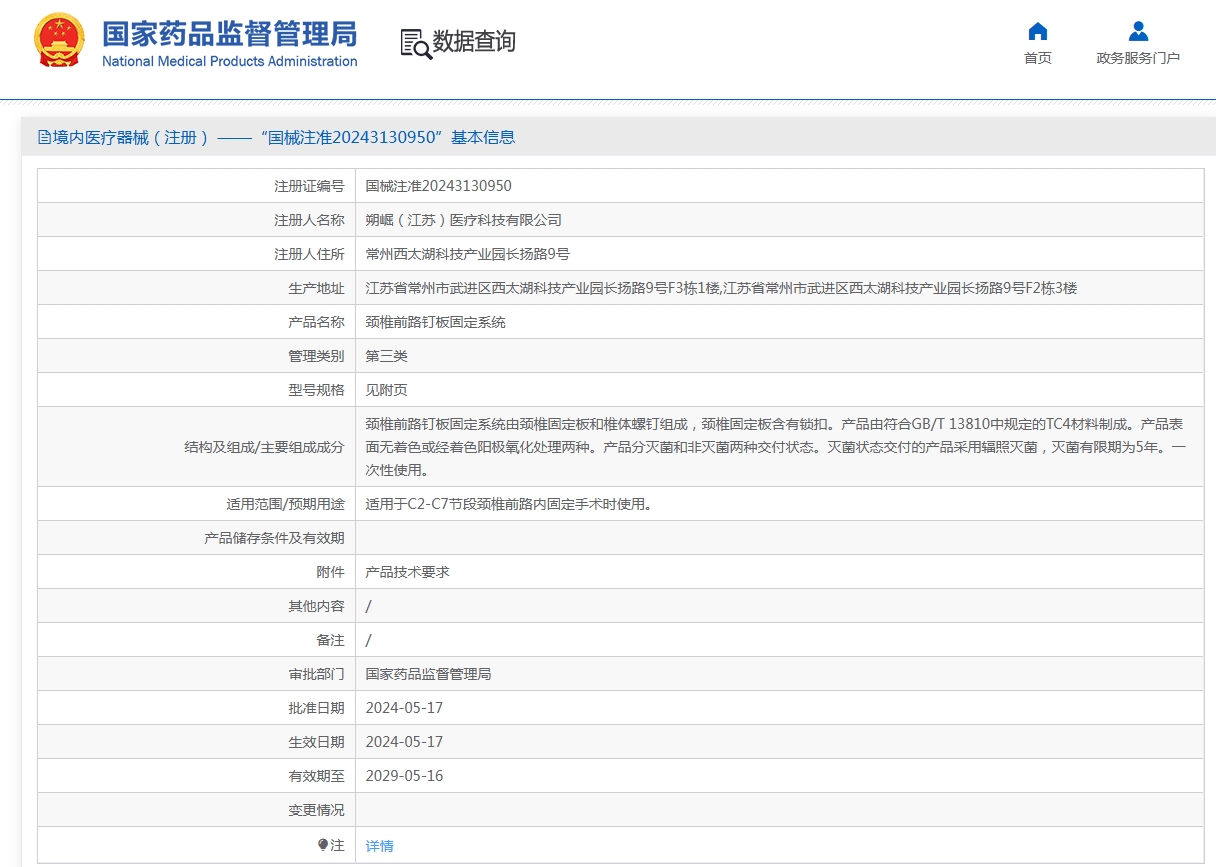Select address 常州西太湖科技产业园长扬路9号
Viewport: 1216px width, 867px height.
coord(468,254)
